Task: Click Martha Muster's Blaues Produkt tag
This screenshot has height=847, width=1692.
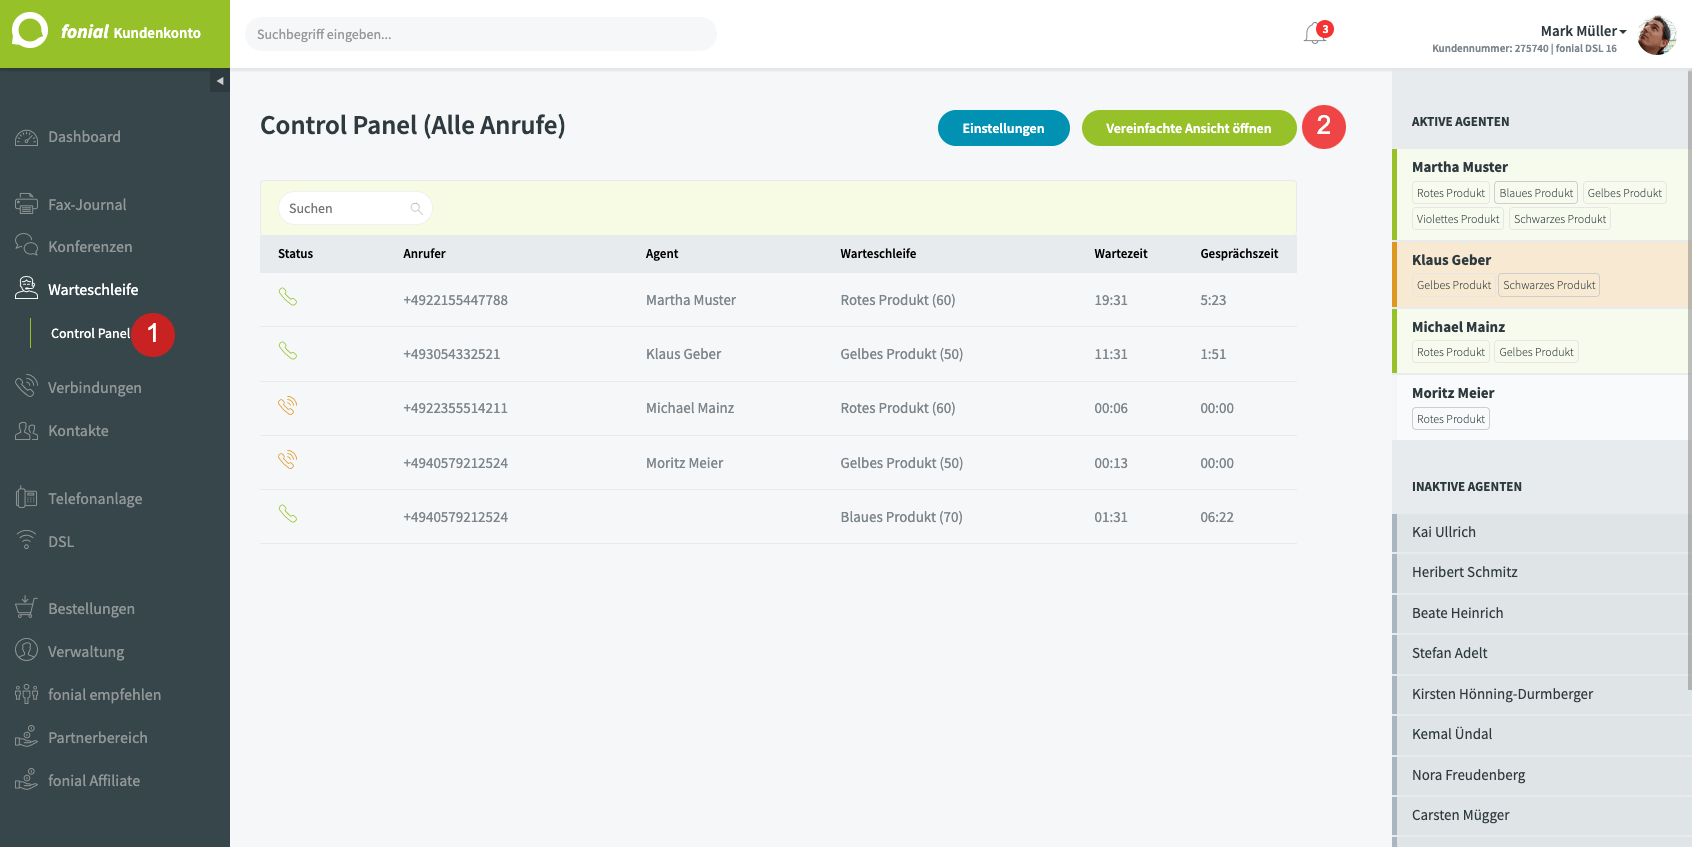Action: [1536, 193]
